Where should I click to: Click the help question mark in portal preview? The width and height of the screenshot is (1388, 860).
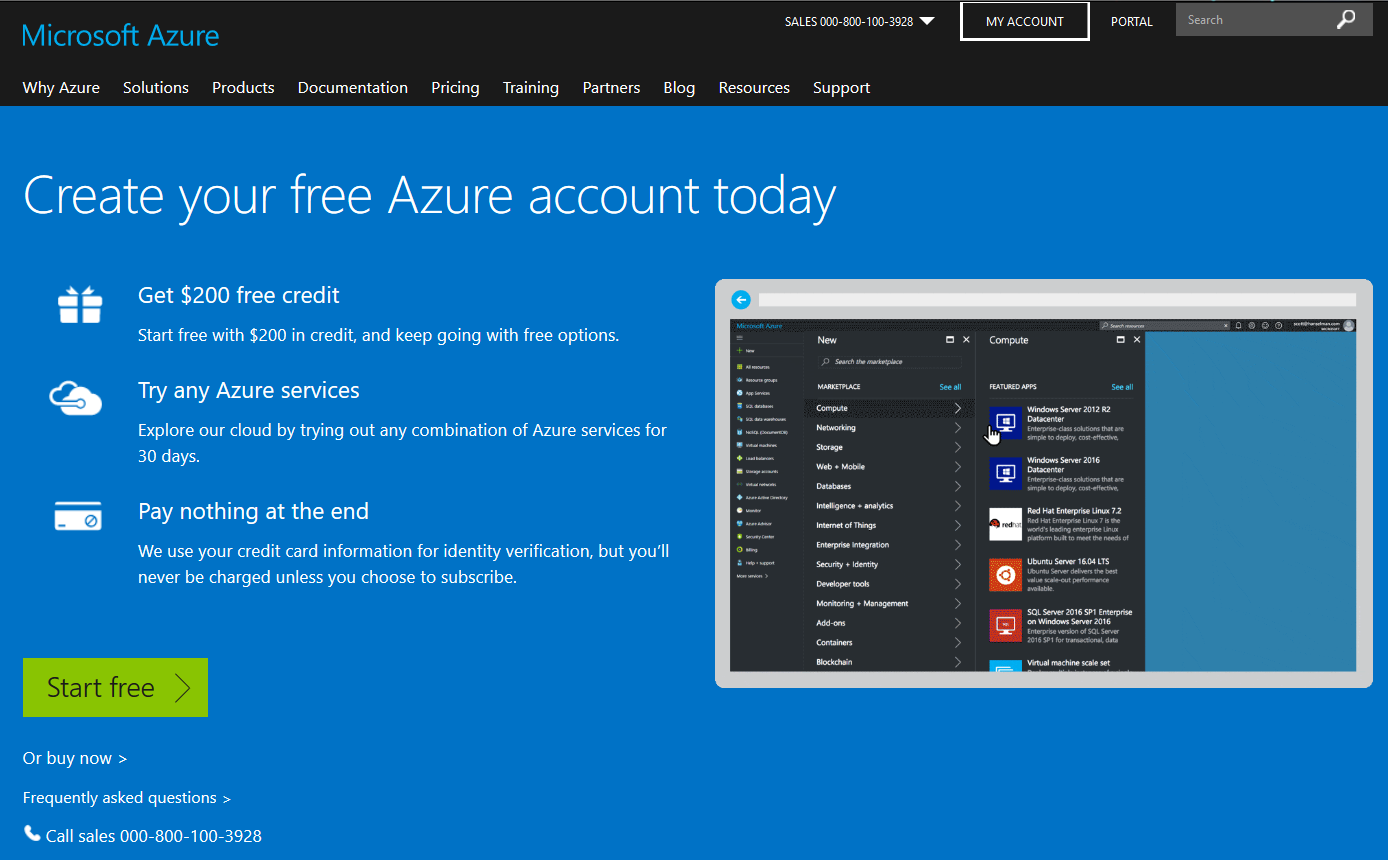[1278, 326]
